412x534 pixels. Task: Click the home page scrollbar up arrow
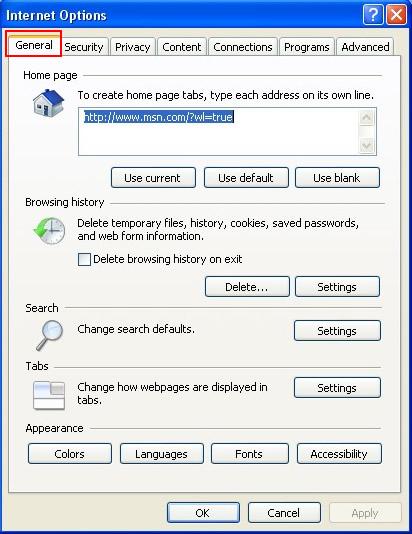pos(367,117)
